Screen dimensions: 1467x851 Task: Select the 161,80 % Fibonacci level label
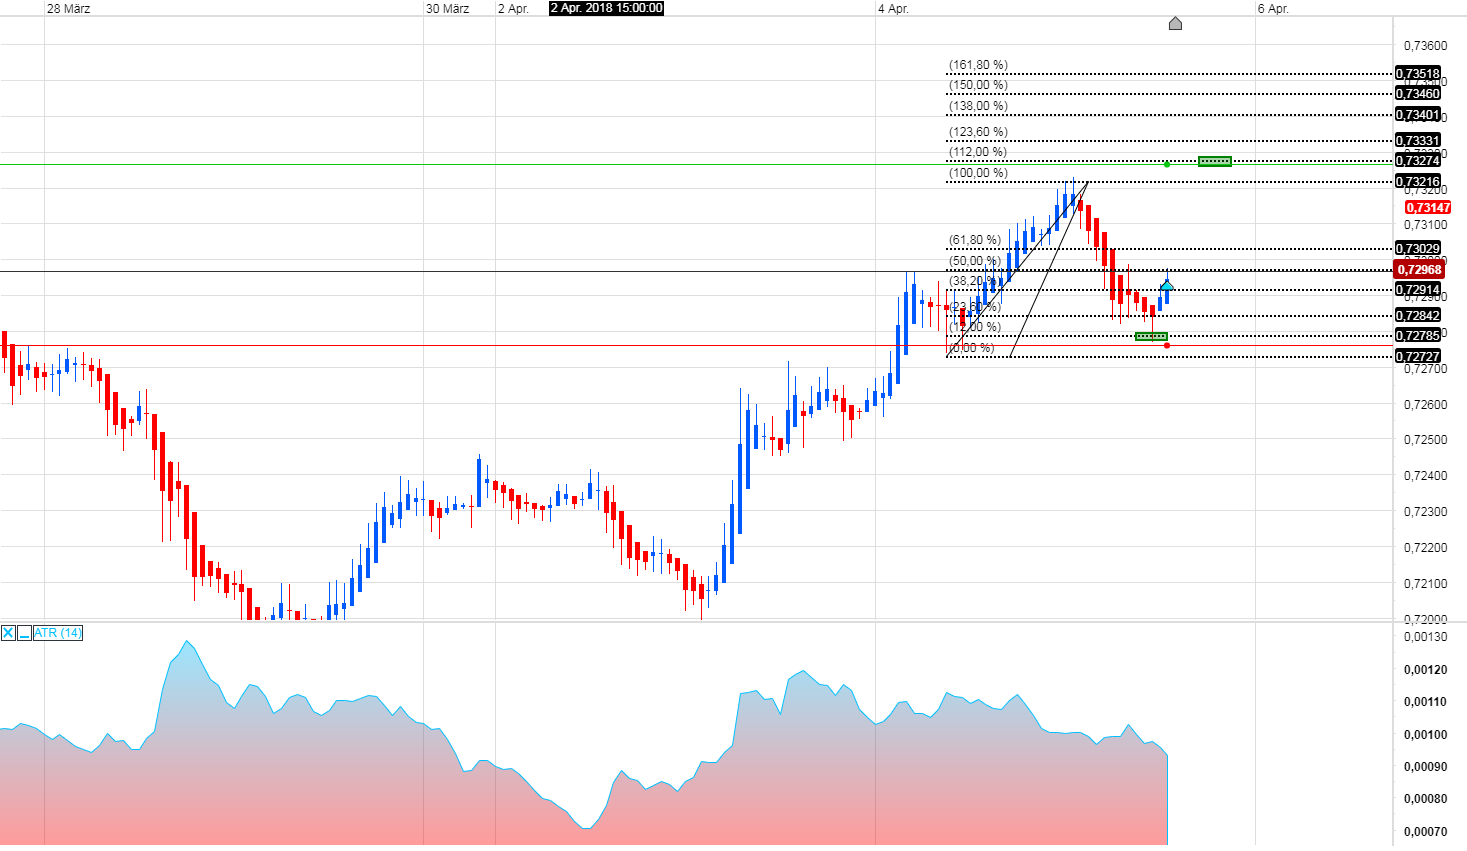tap(978, 65)
